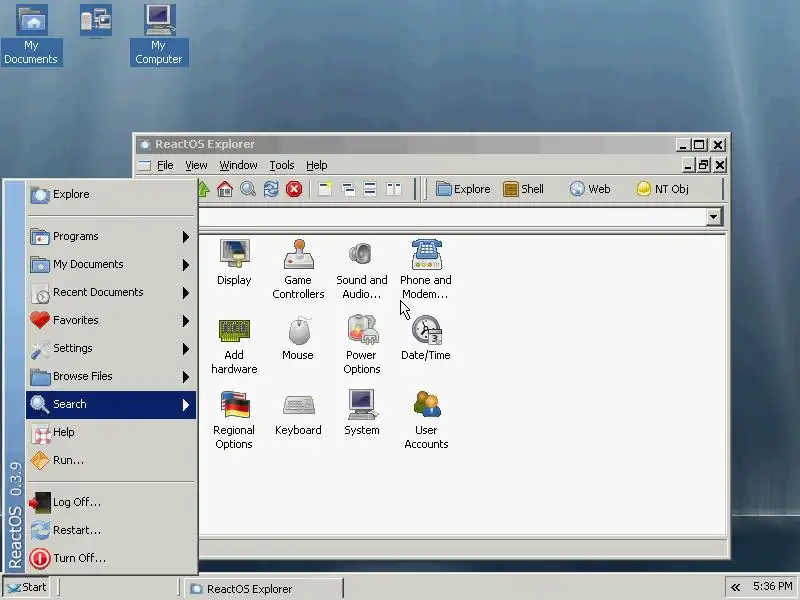Click the tile horizontally toolbar icon
800x600 pixels.
tap(370, 189)
